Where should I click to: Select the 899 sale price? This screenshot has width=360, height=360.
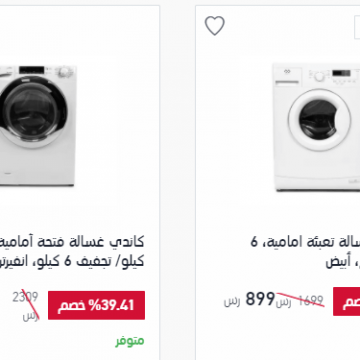260,299
